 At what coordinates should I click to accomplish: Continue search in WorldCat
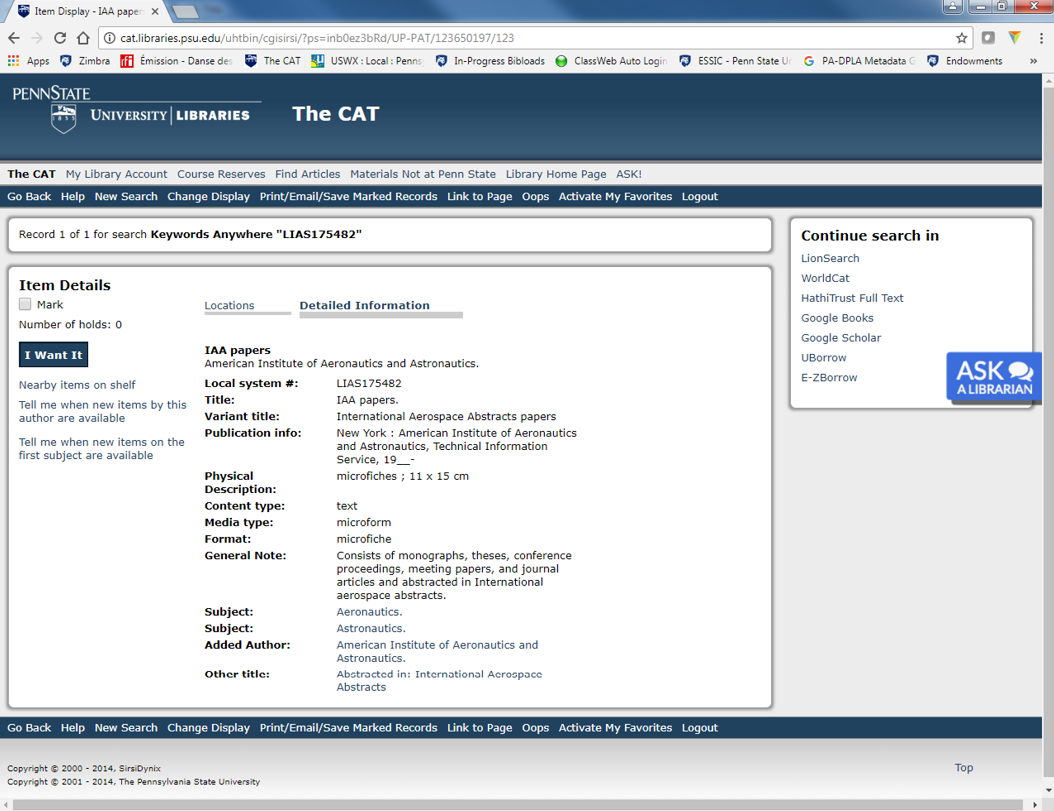point(824,278)
